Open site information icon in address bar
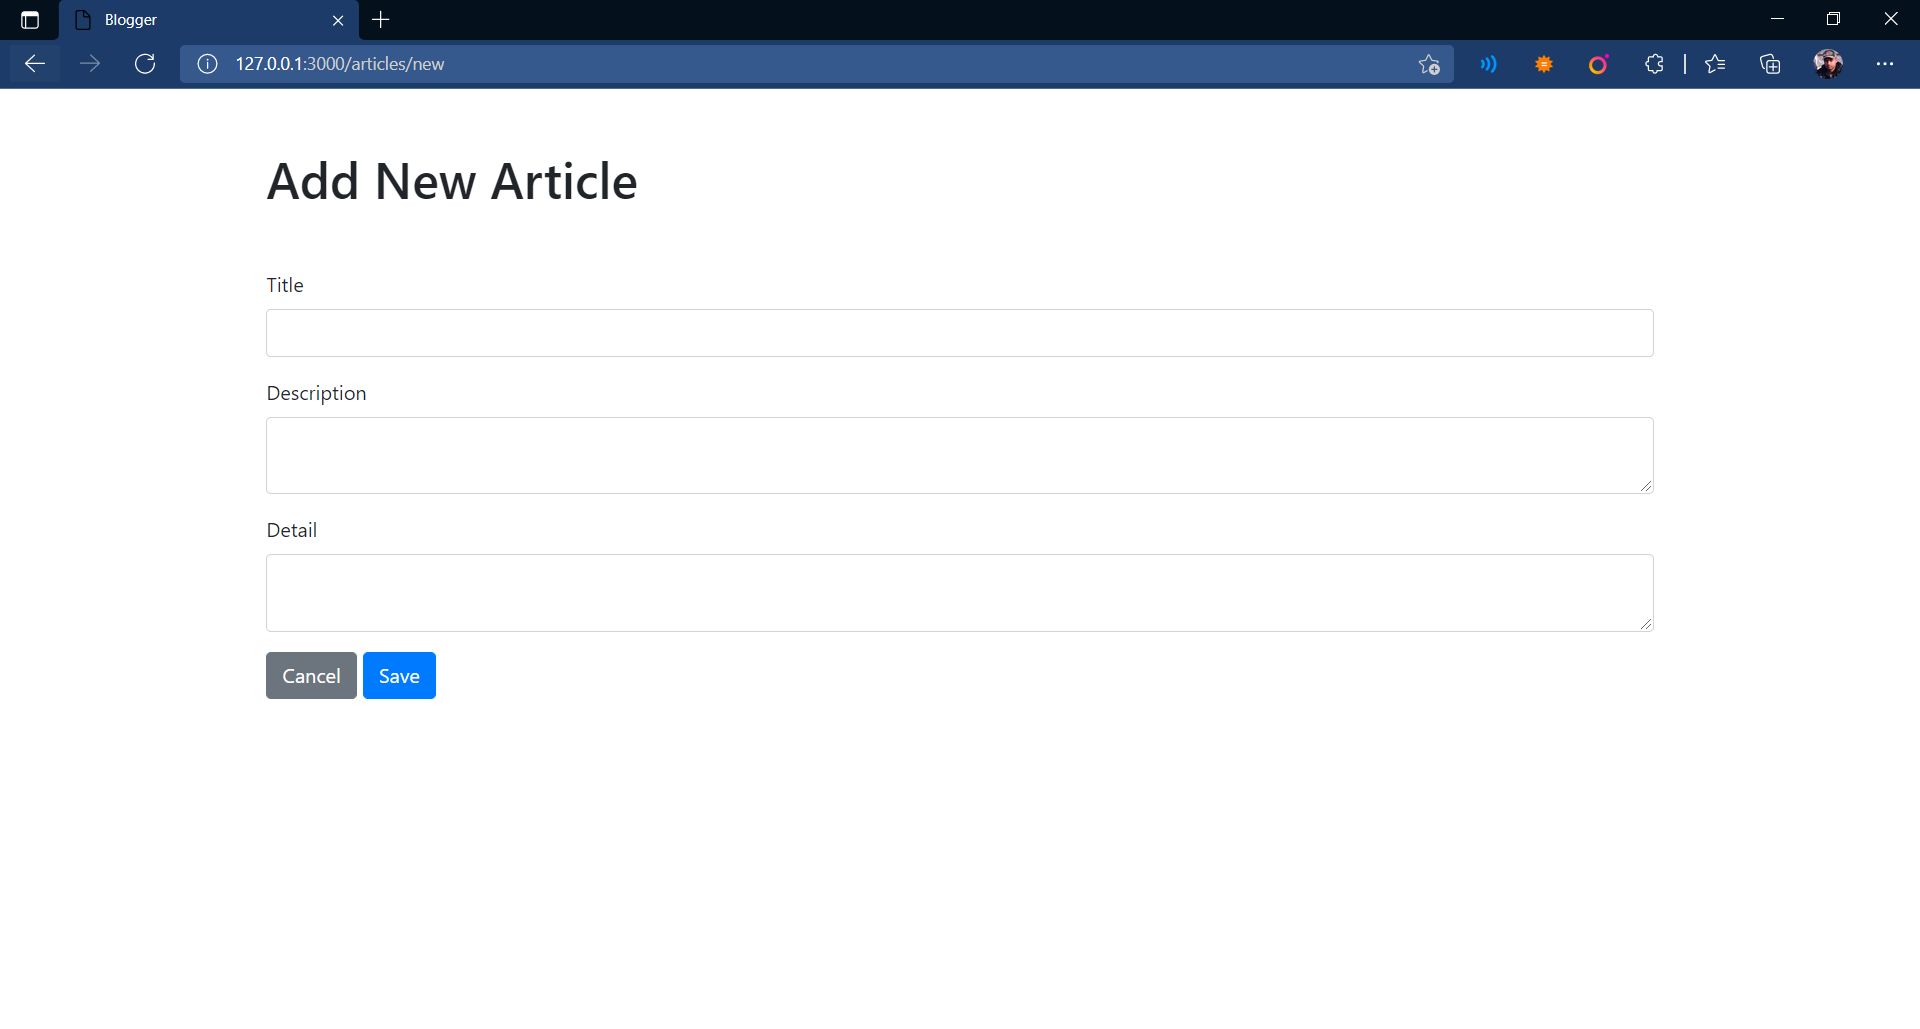The height and width of the screenshot is (1029, 1920). [207, 64]
